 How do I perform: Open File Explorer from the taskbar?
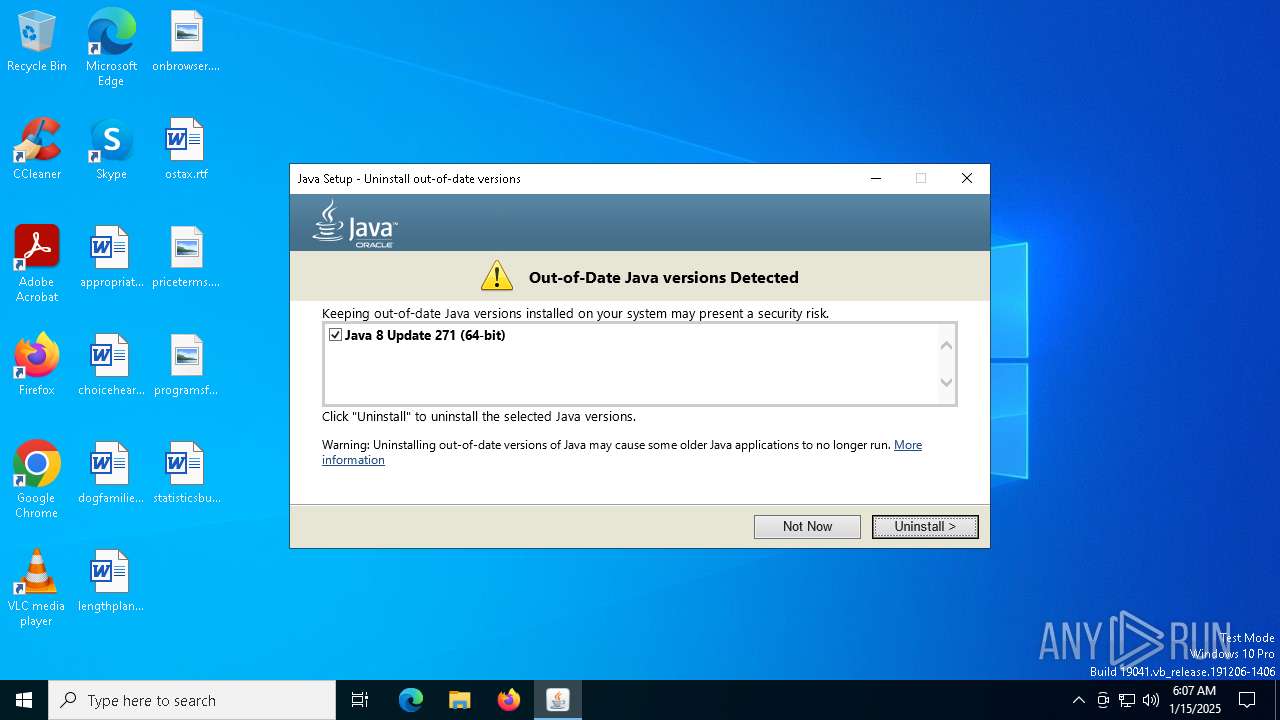[460, 700]
